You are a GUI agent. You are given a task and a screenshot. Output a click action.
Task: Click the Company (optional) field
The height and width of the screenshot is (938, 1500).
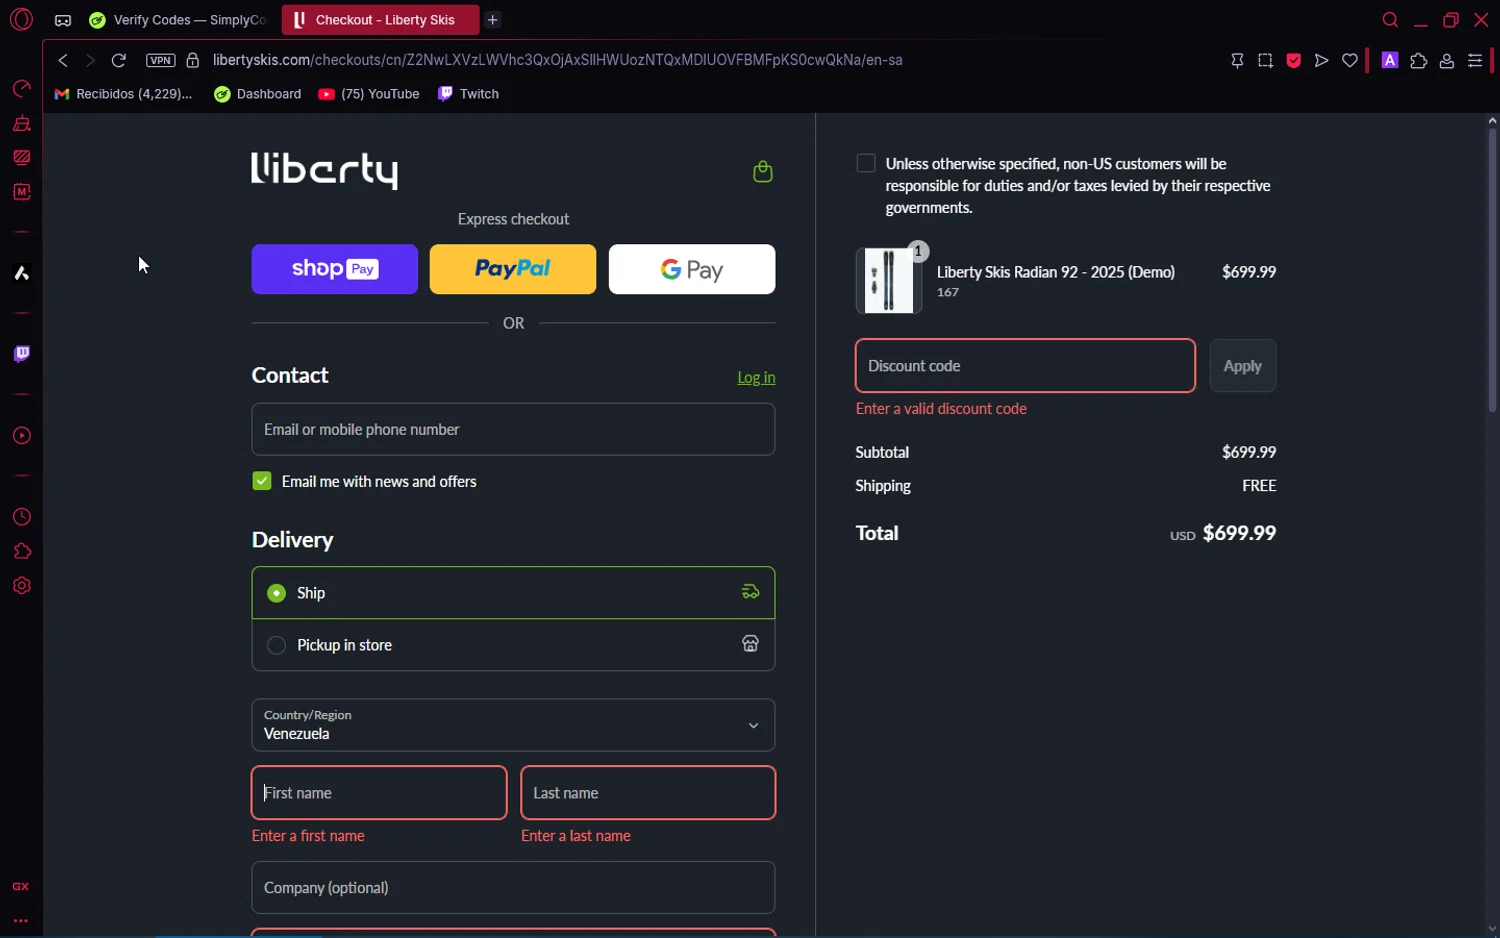coord(513,888)
